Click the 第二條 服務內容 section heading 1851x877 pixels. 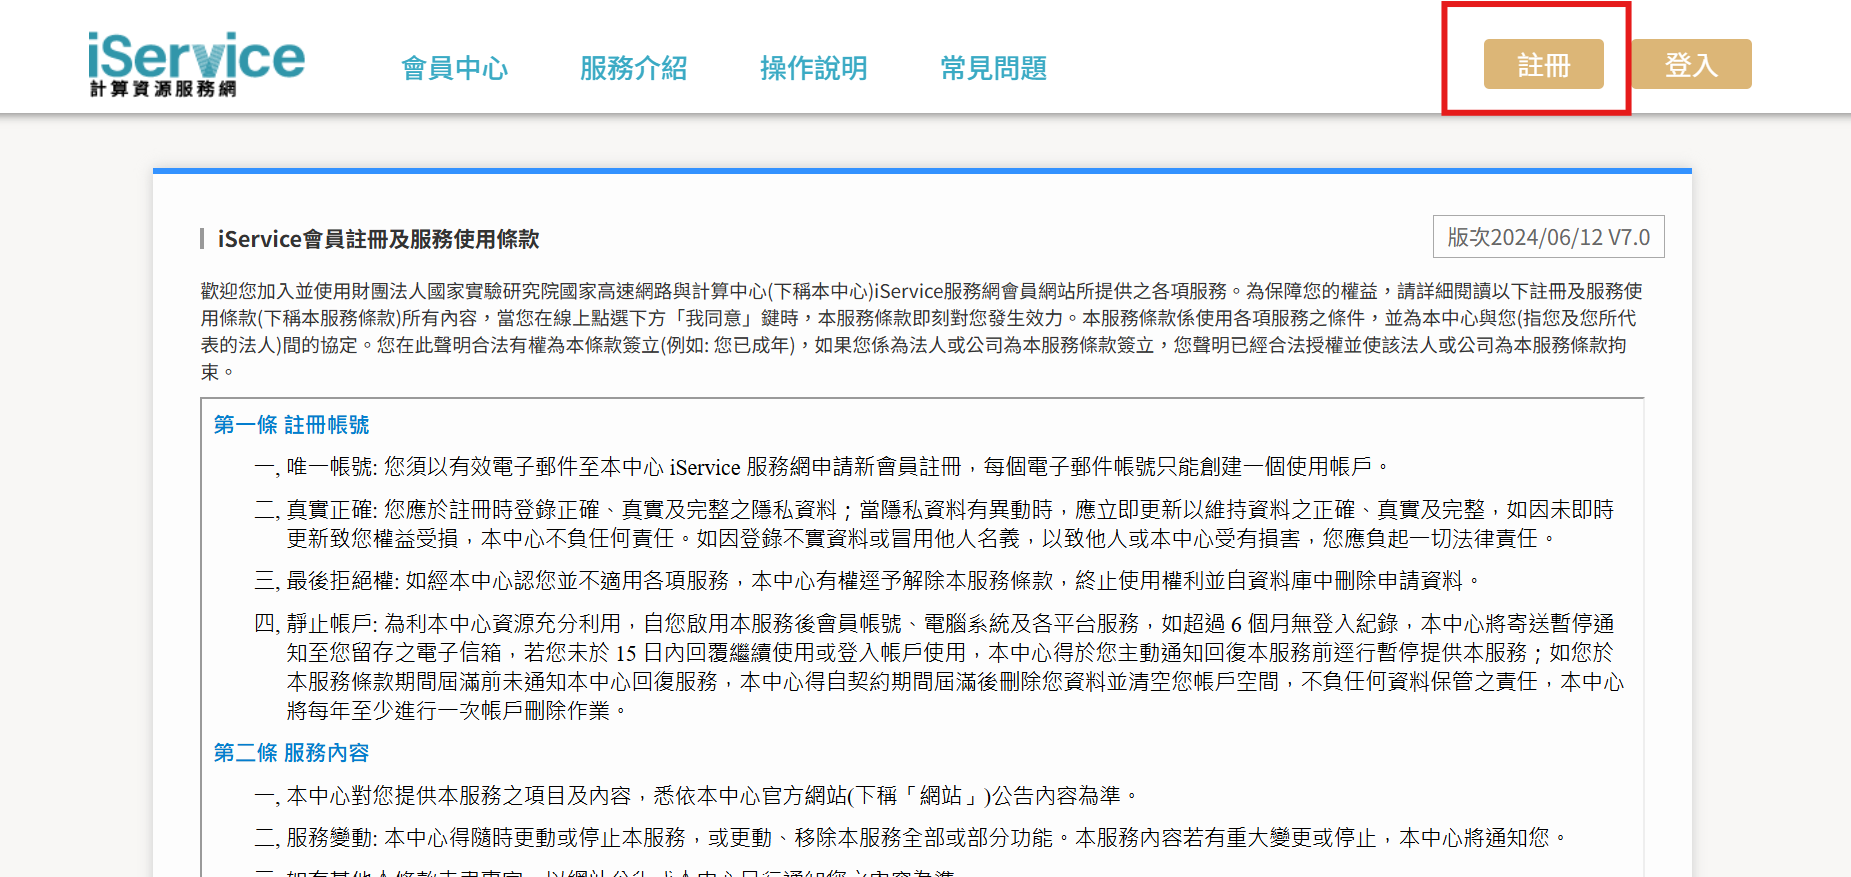click(x=292, y=753)
